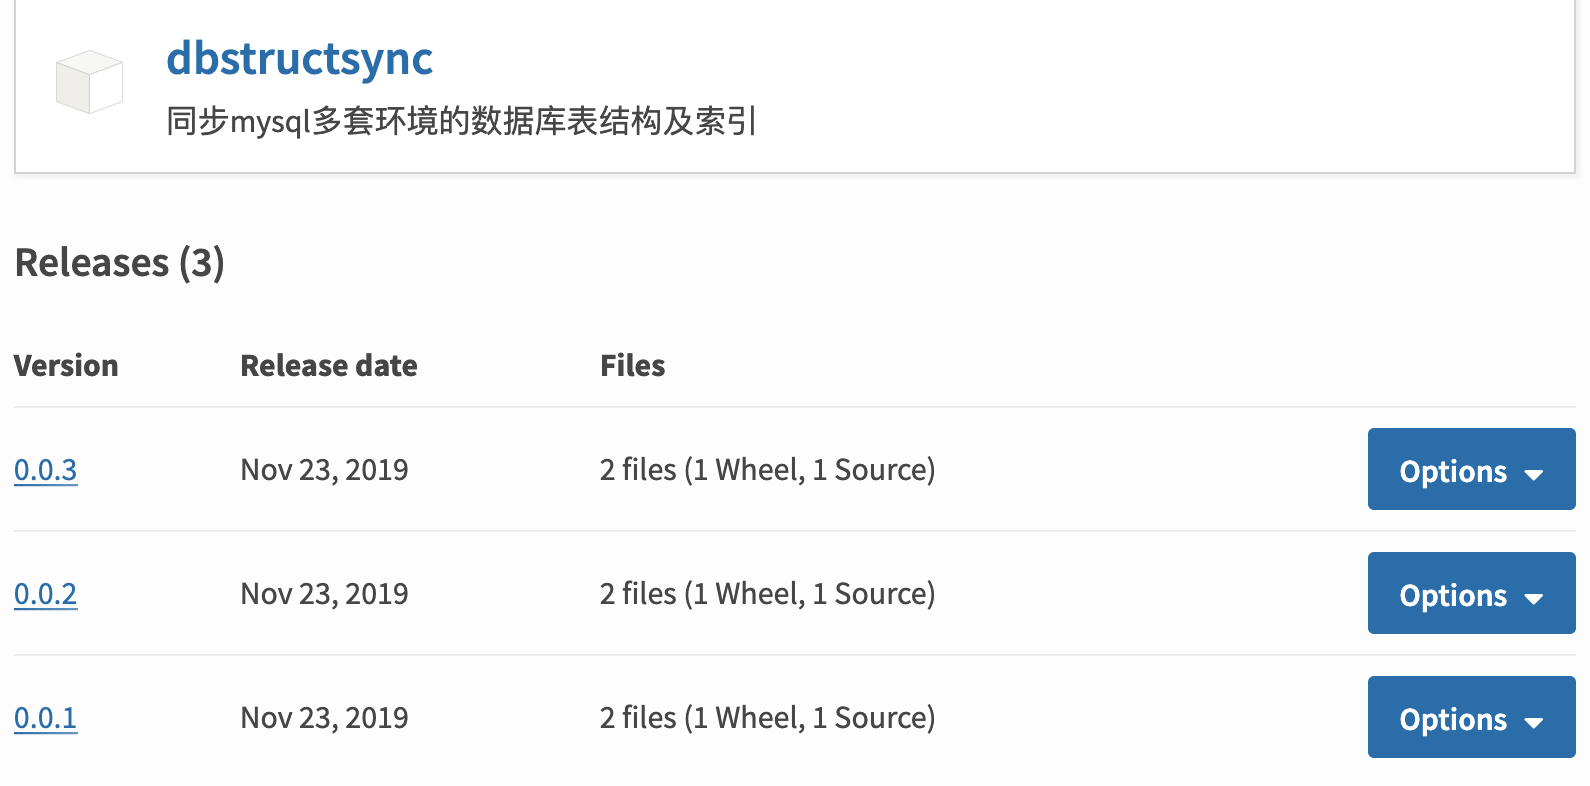Screen dimensions: 1590x786
Task: Click the release date of version 0.0.1
Action: [324, 718]
